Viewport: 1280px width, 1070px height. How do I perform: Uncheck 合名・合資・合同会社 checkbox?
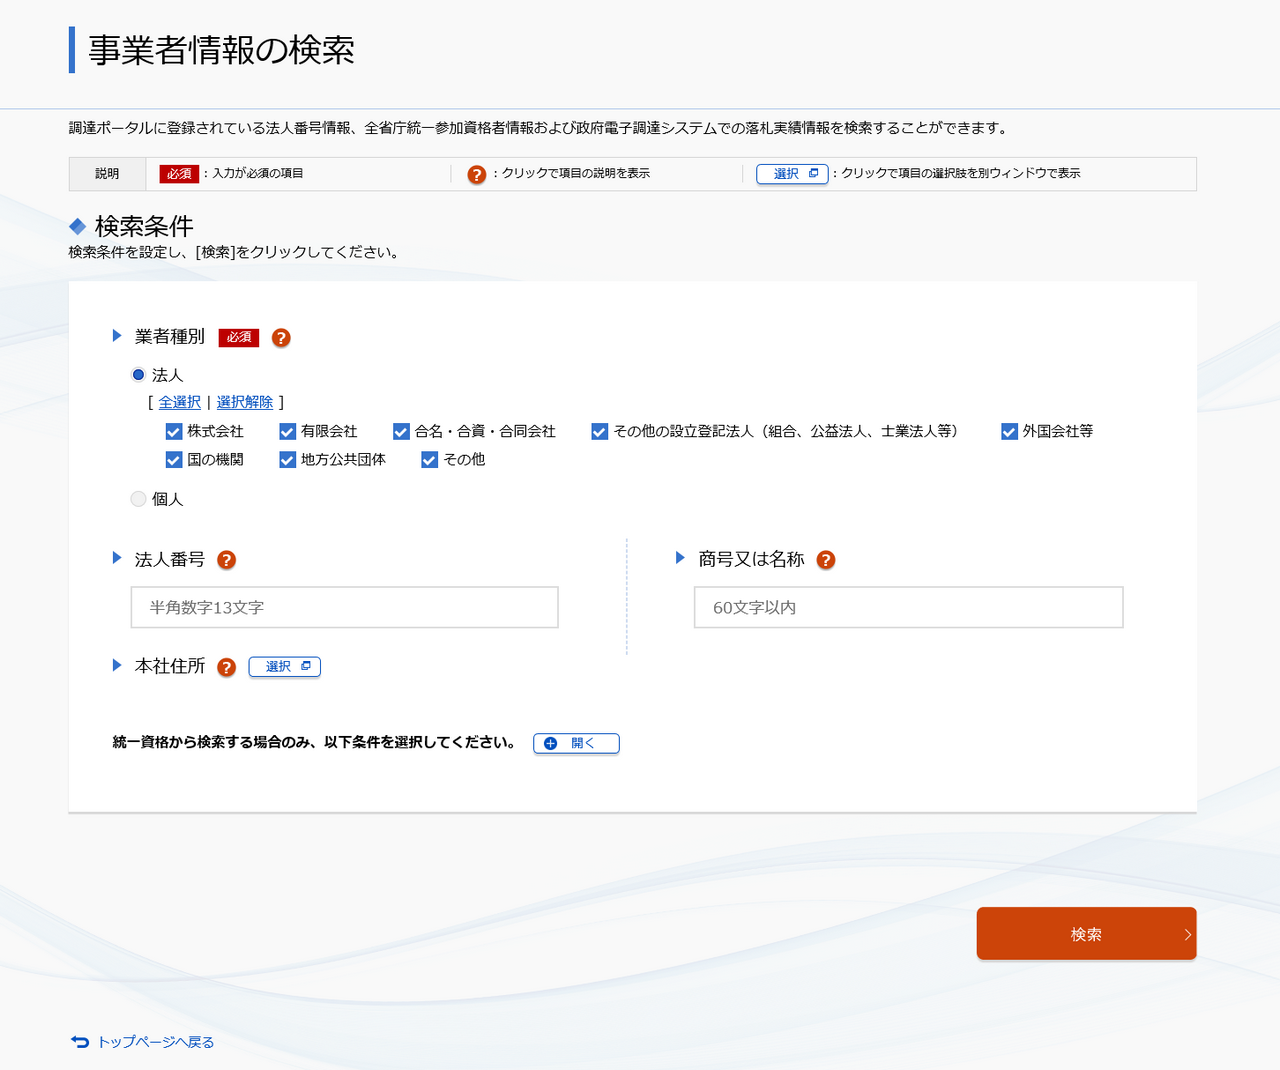pos(401,432)
